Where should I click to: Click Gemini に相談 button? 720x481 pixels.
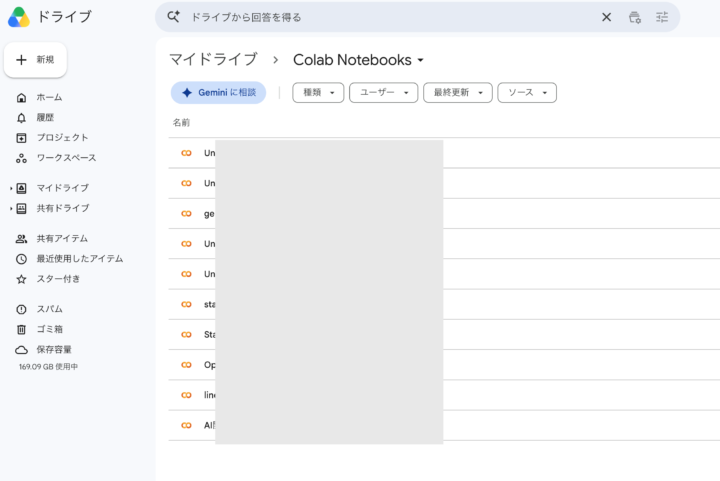pyautogui.click(x=219, y=93)
